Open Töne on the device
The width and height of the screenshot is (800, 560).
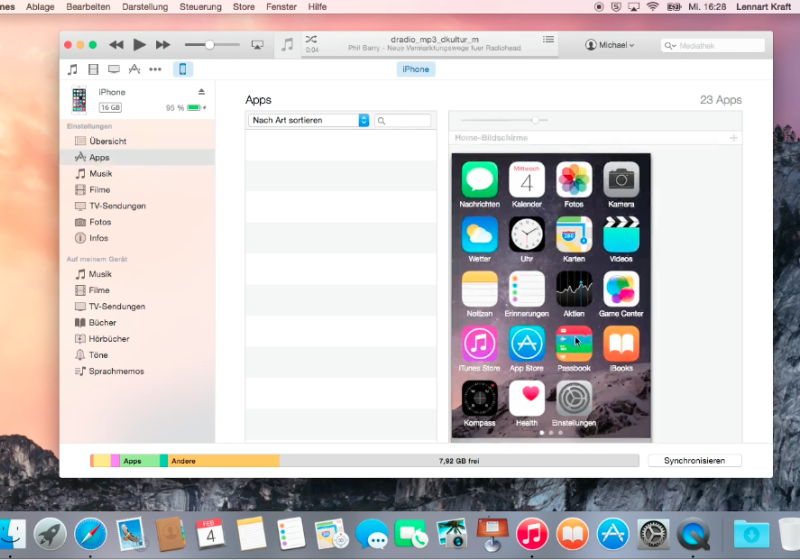pyautogui.click(x=137, y=355)
